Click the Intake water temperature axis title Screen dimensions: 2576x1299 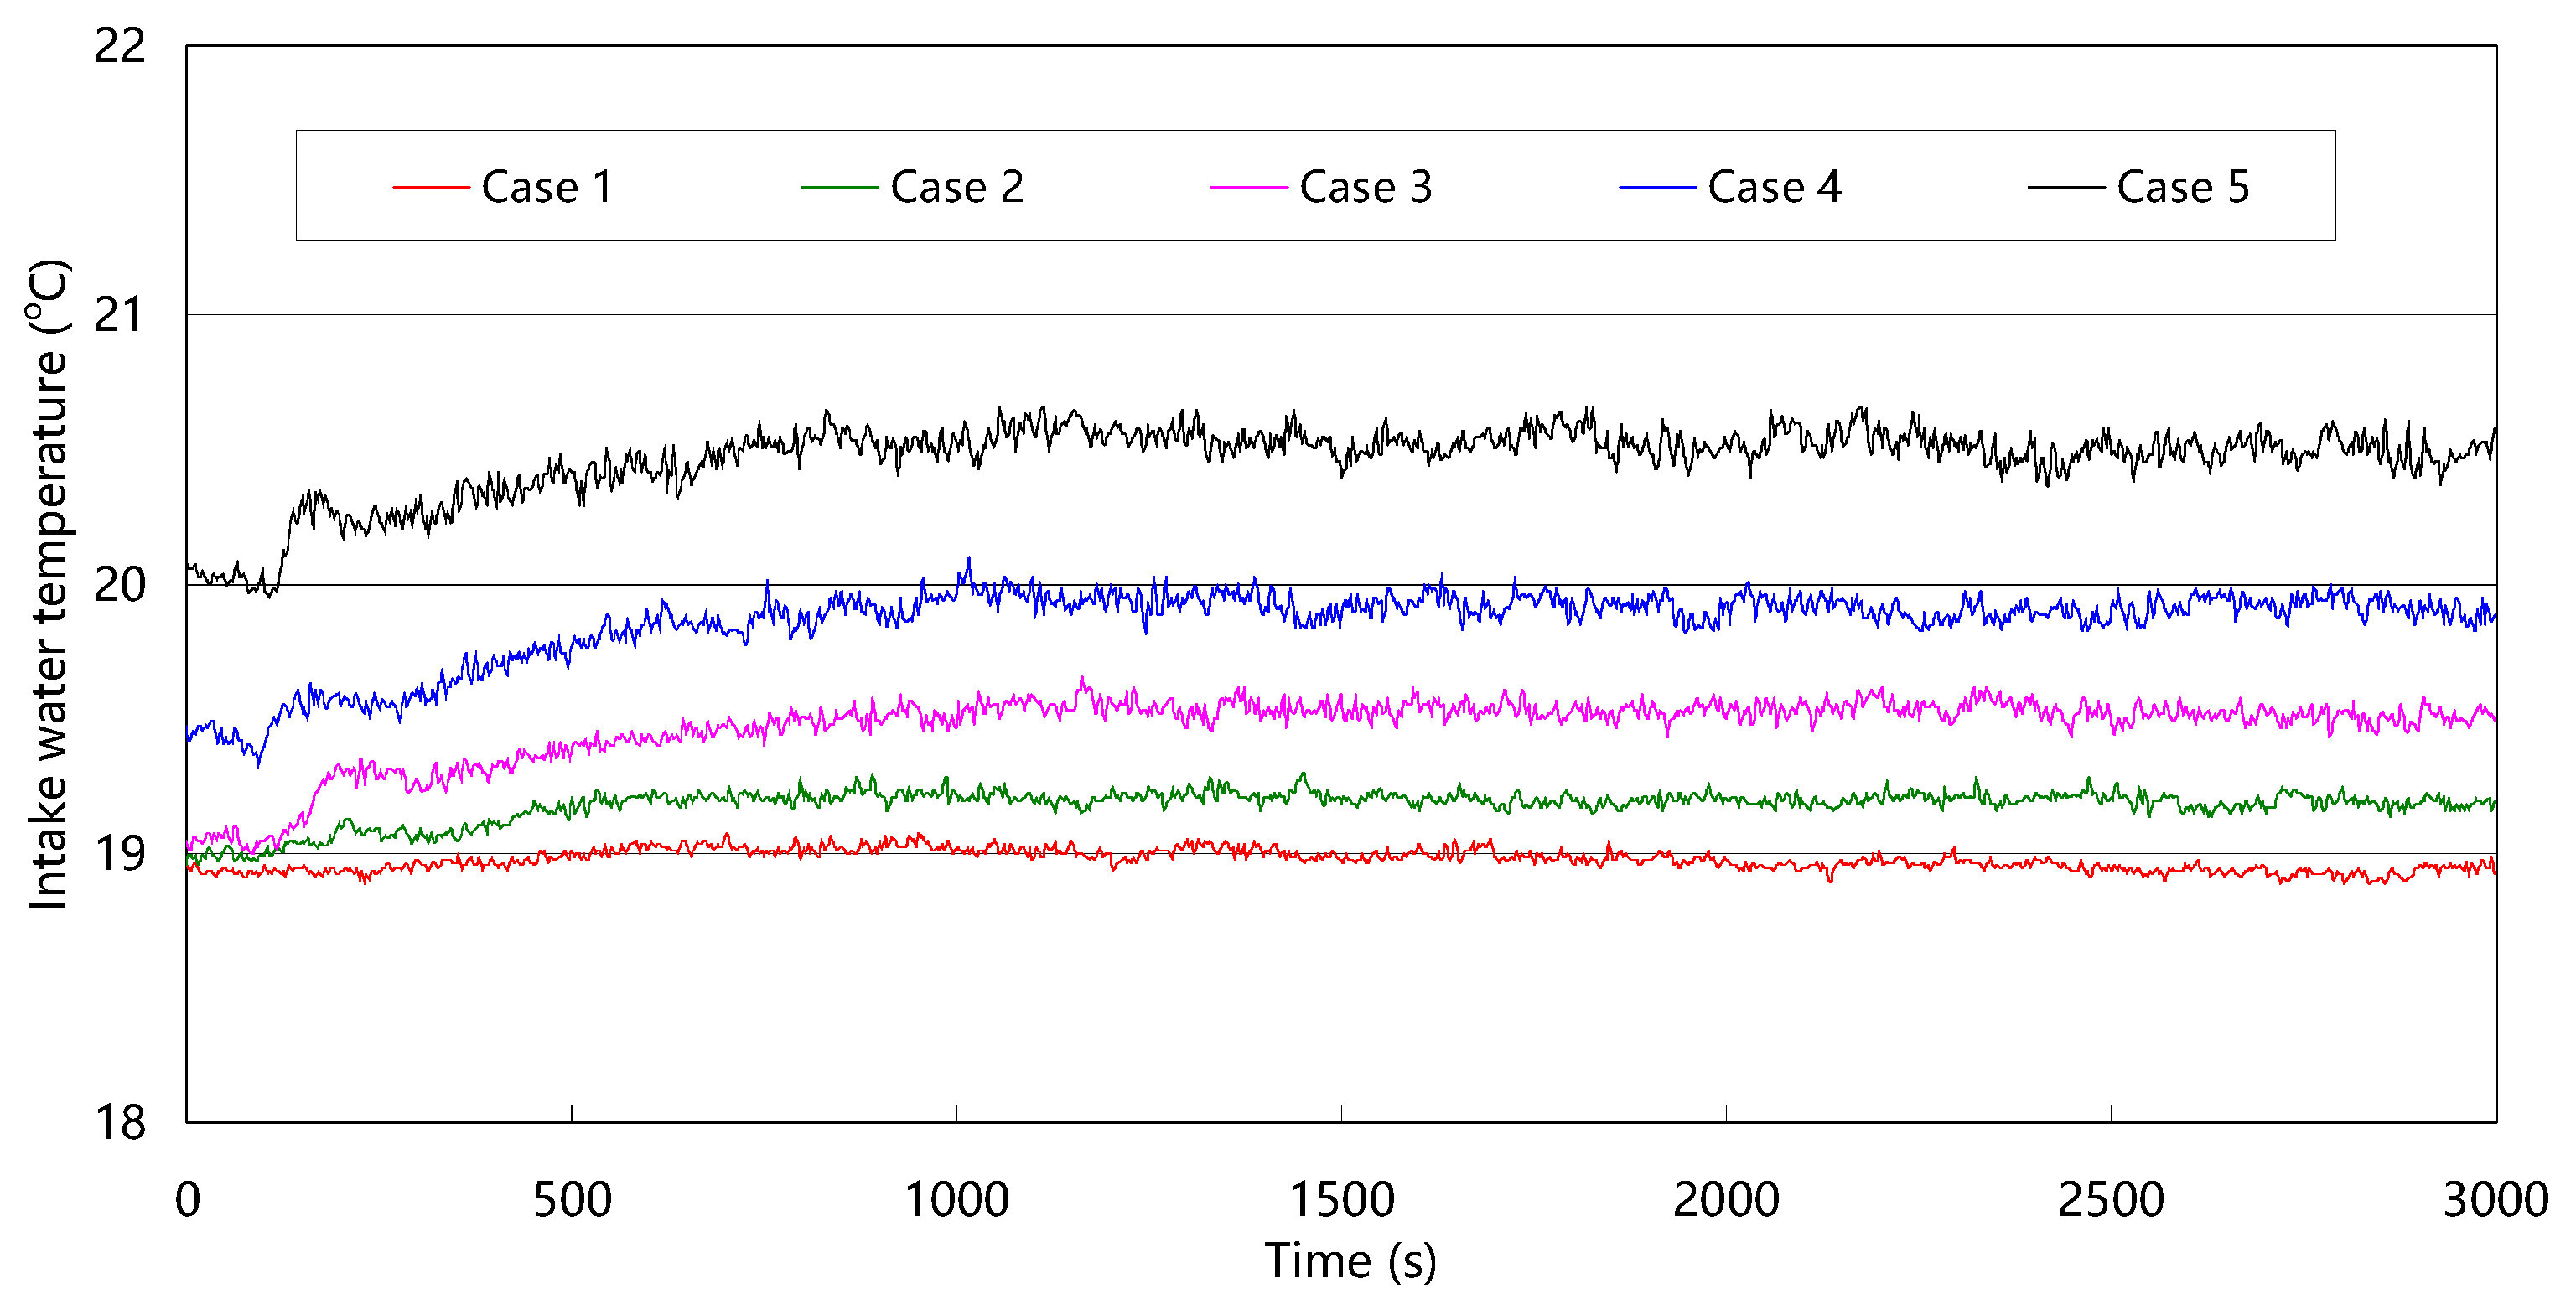point(48,585)
